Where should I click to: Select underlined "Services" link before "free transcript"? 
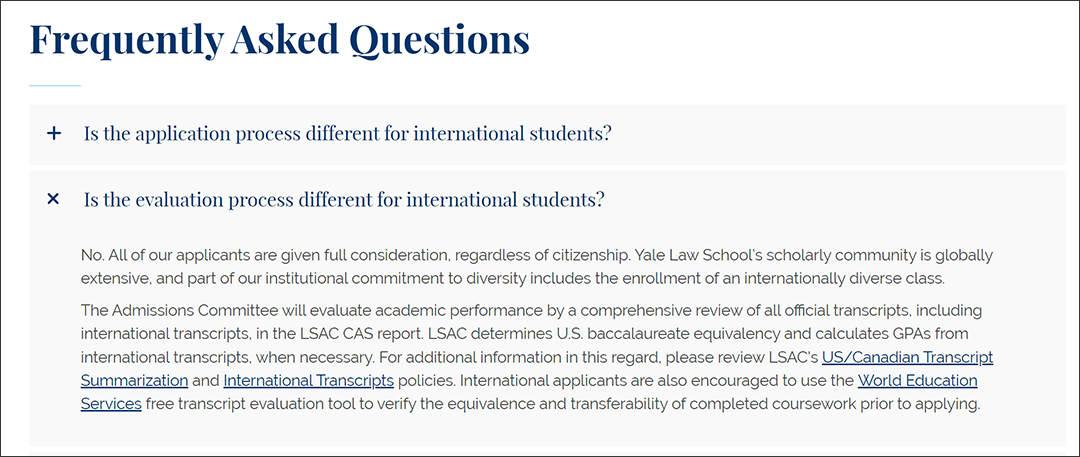pos(111,404)
